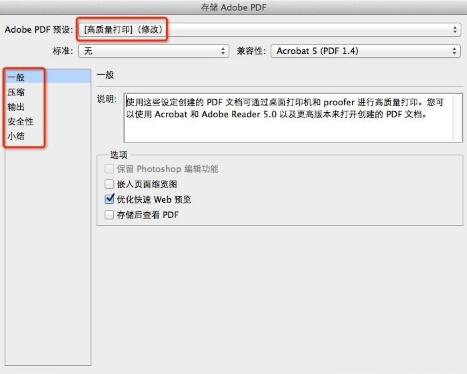Open the 标准 dropdown showing 无
467x374 pixels.
[x=153, y=51]
